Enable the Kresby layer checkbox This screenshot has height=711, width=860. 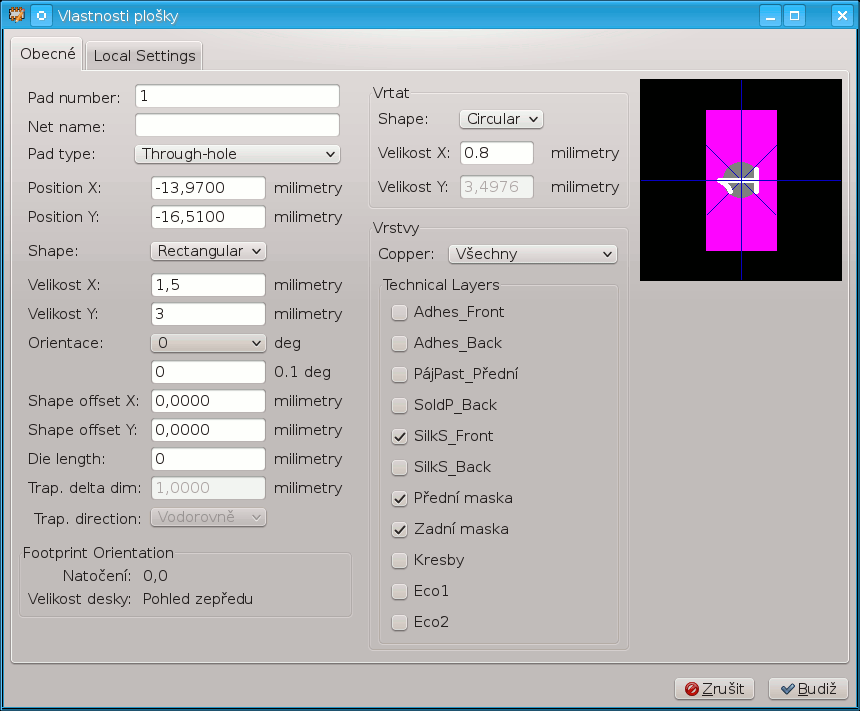pyautogui.click(x=399, y=561)
